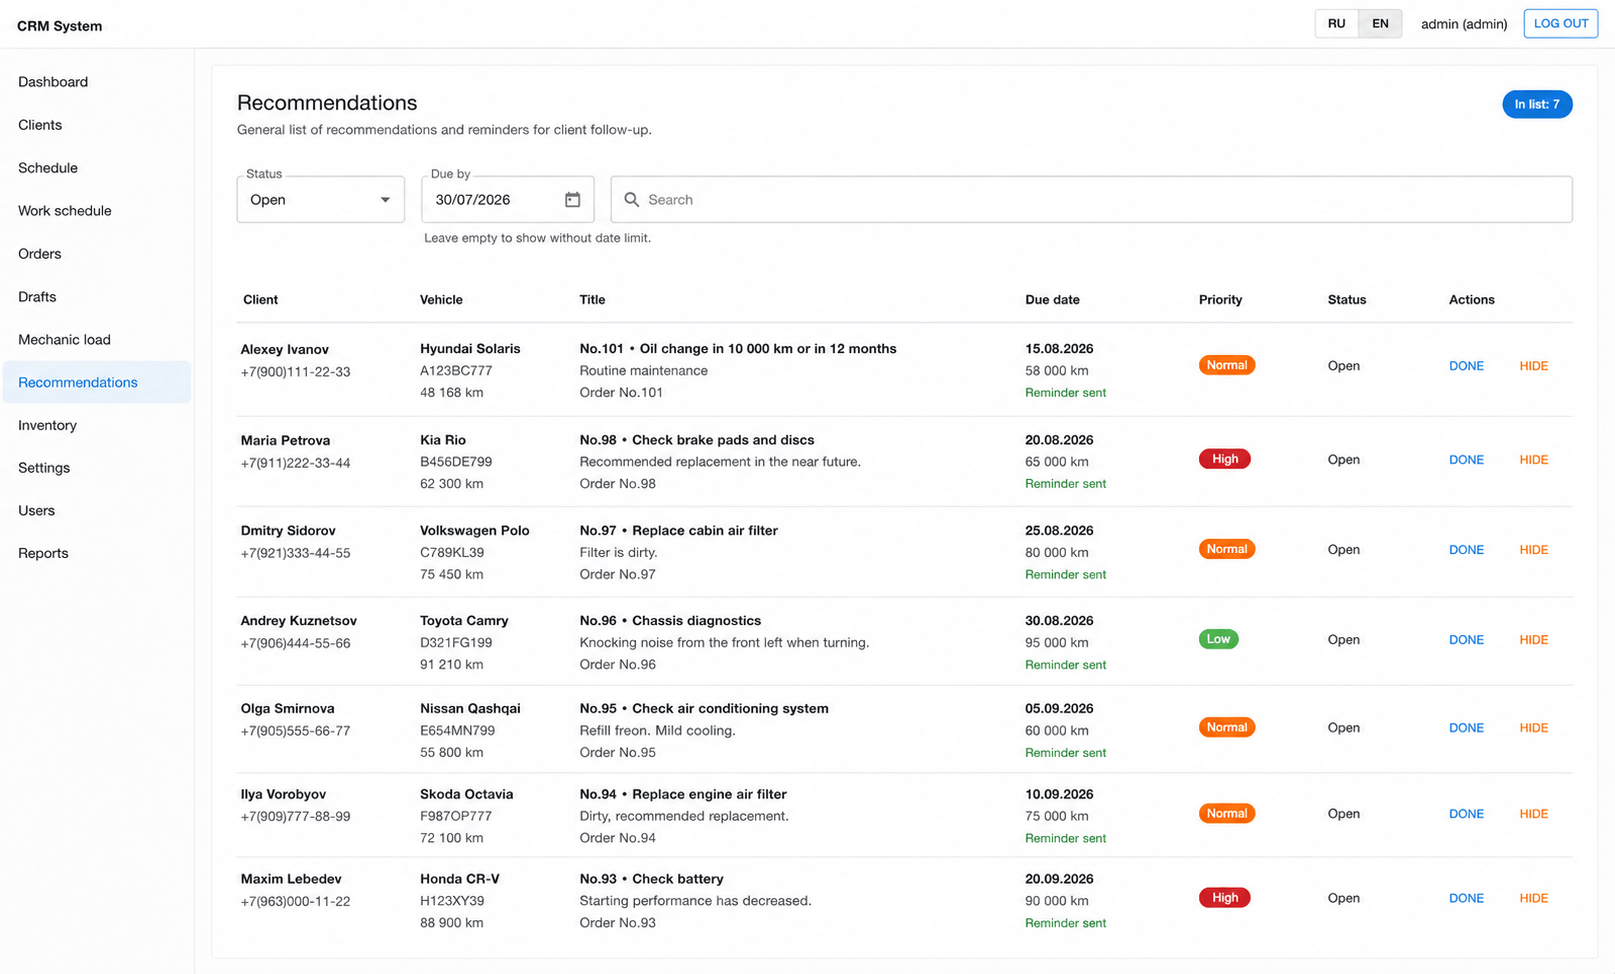
Task: Click the High priority badge for Maxim Lebedev
Action: pos(1225,898)
